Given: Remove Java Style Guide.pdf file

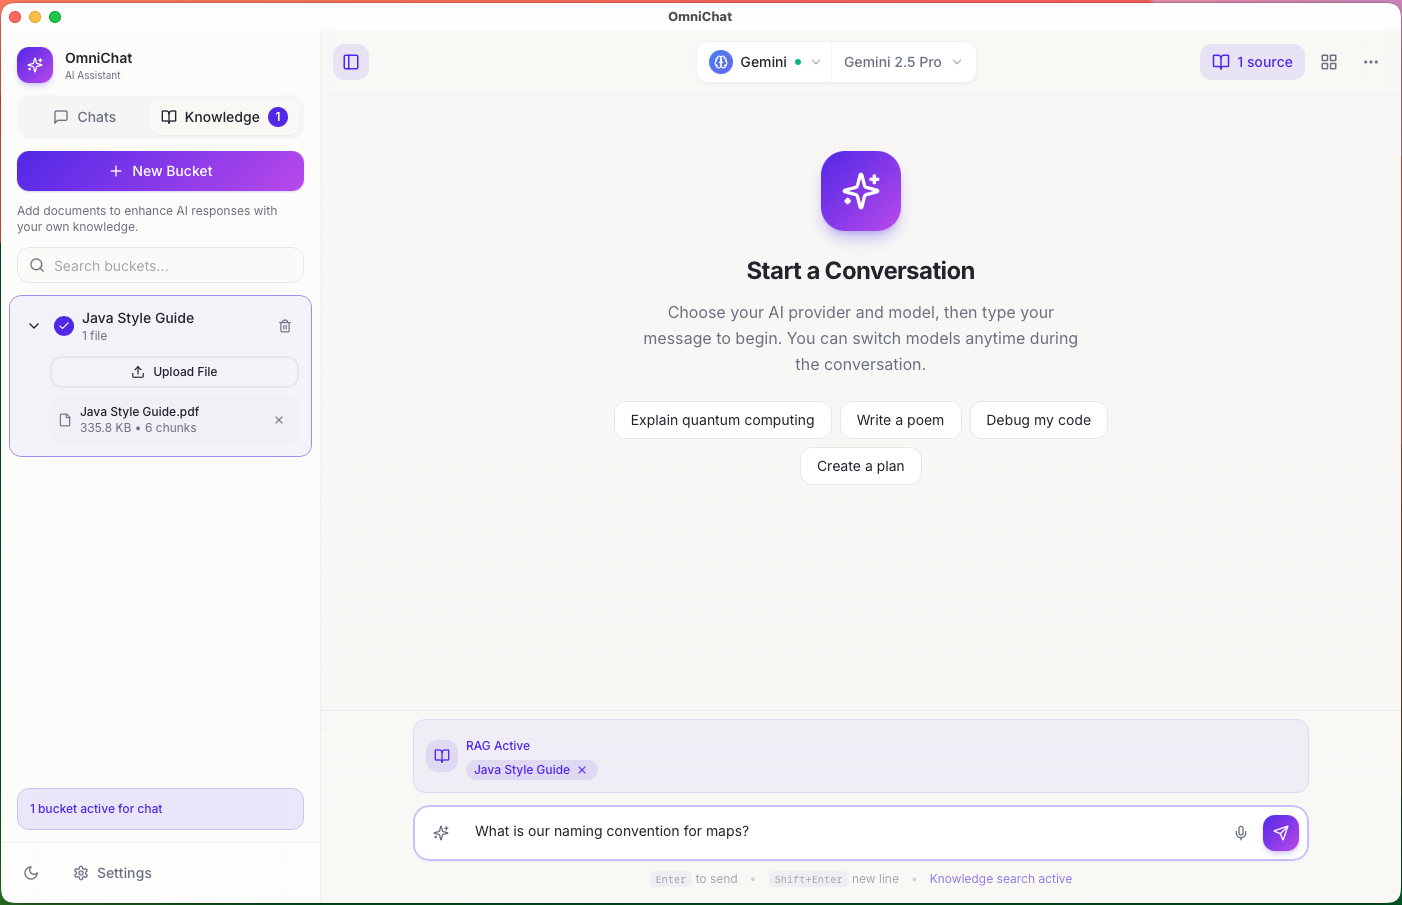Looking at the screenshot, I should point(279,420).
